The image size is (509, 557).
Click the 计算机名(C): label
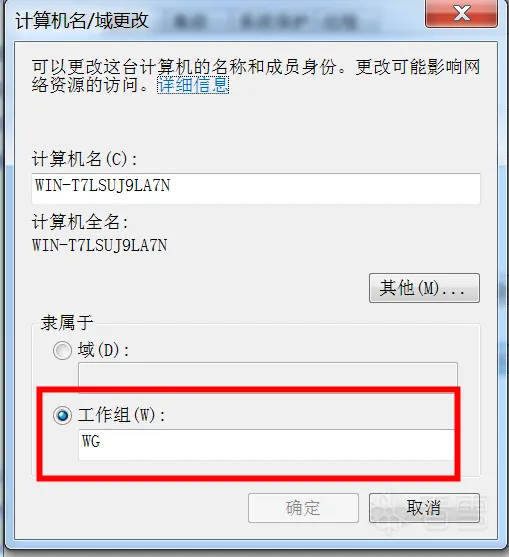pos(85,159)
